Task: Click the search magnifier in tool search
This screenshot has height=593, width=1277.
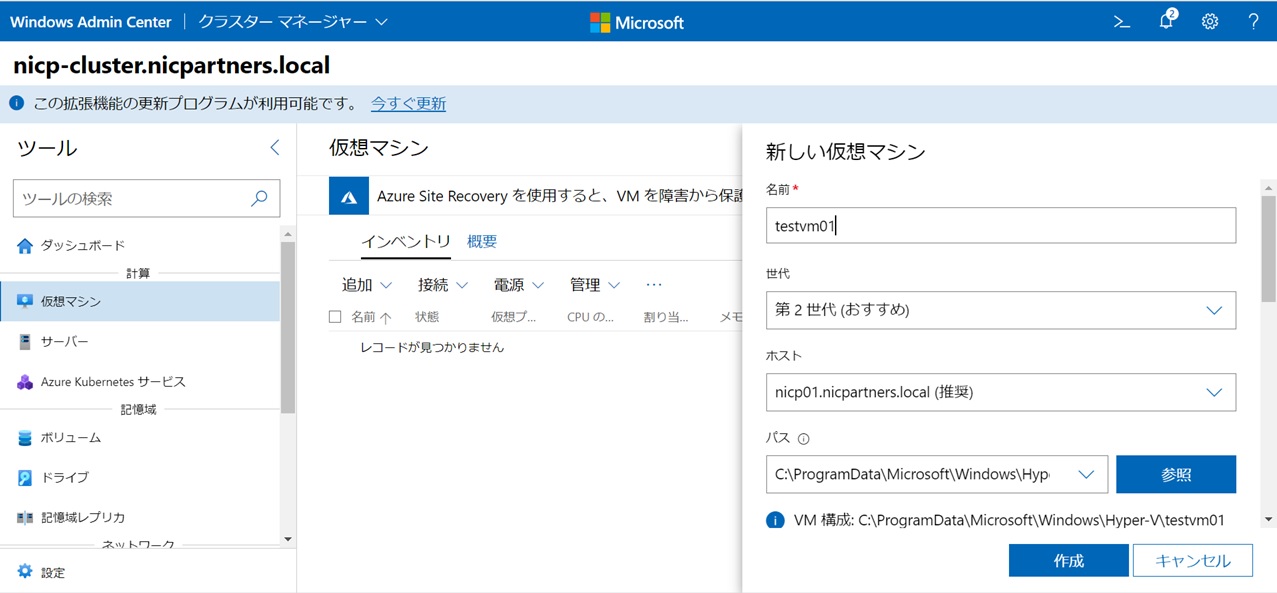Action: [259, 198]
